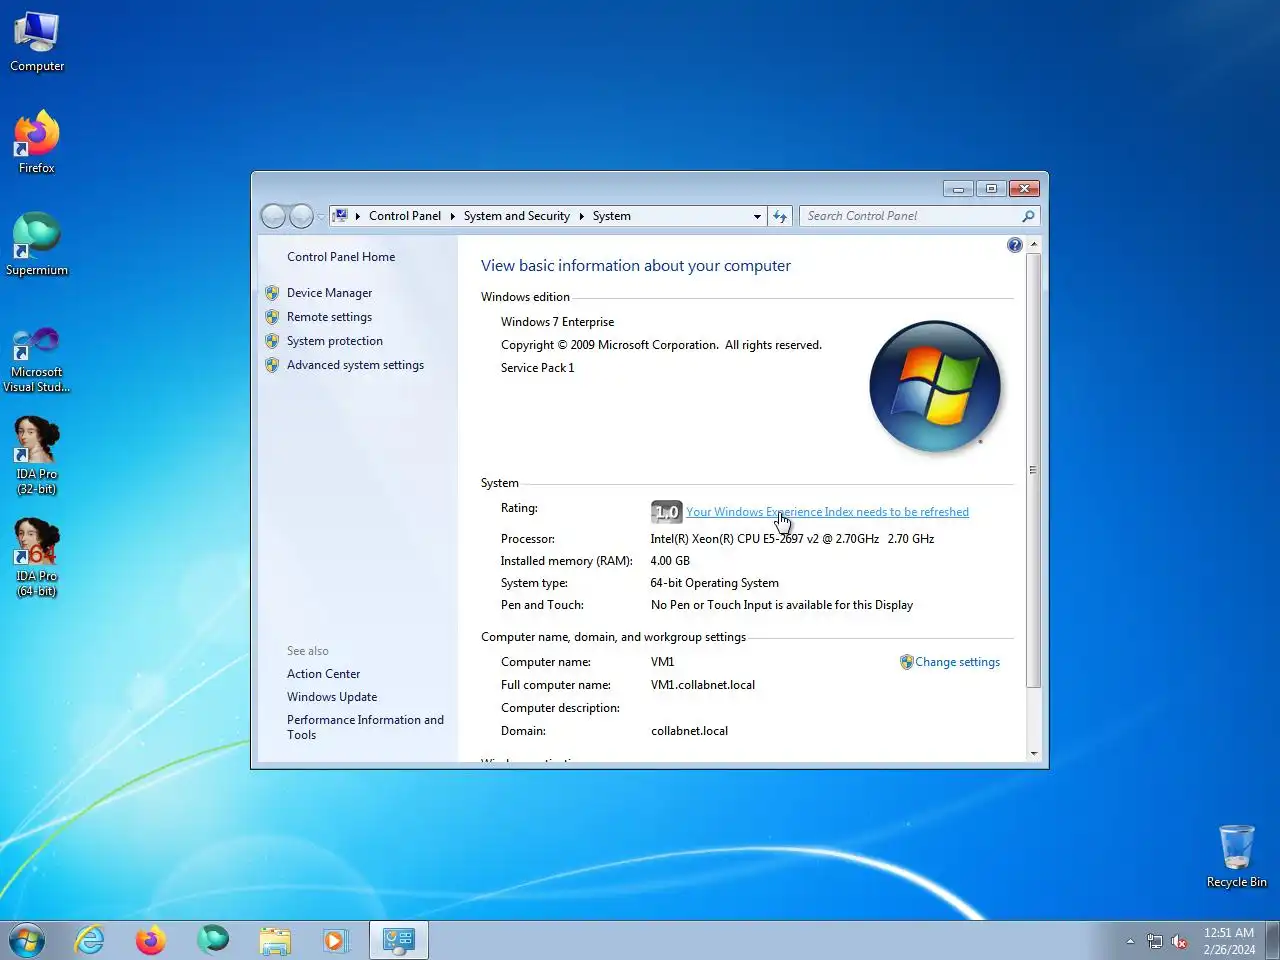
Task: Launch Firefox from taskbar
Action: point(151,940)
